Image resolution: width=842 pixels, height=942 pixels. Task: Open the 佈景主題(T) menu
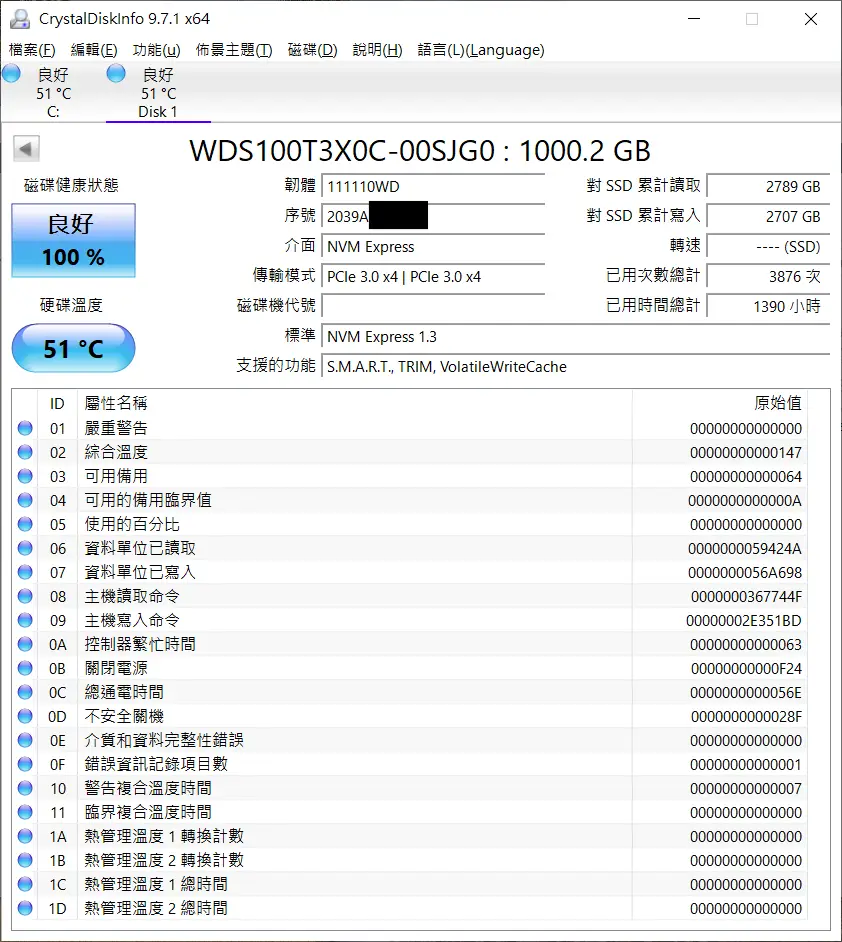tap(234, 50)
